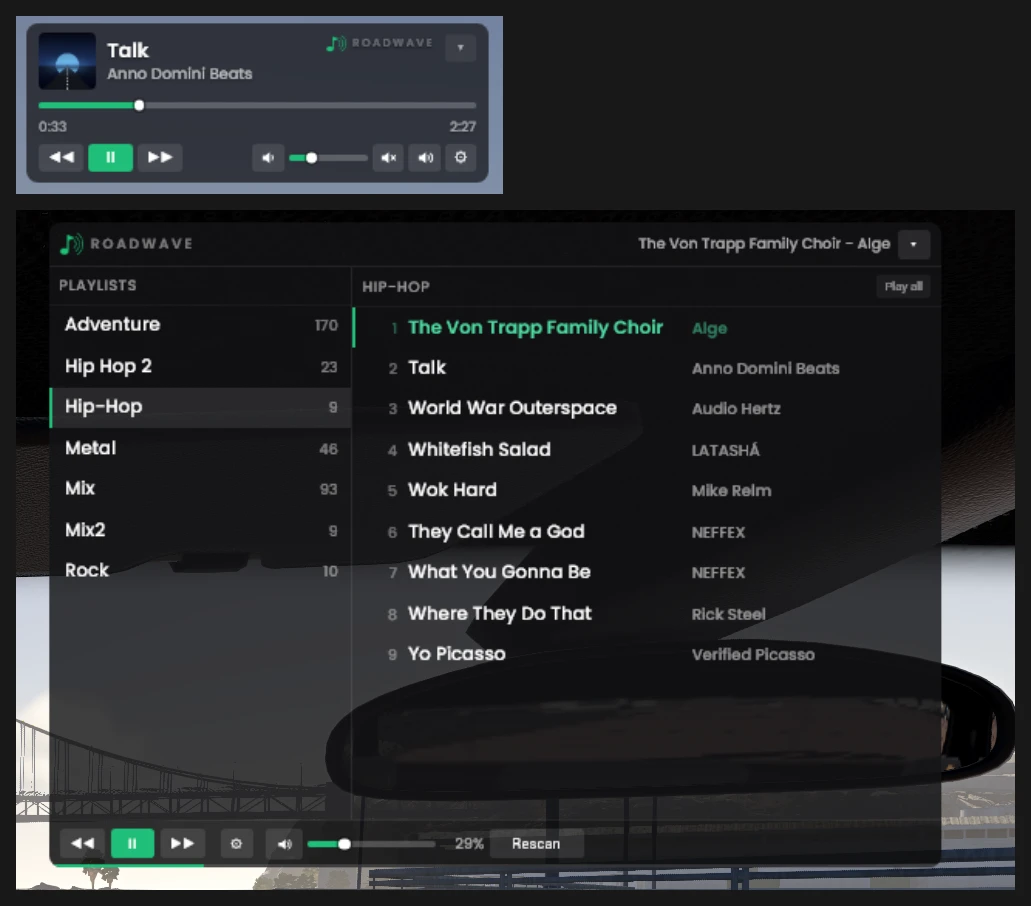1031x906 pixels.
Task: Open the Hip Hop 2 playlist
Action: (x=201, y=366)
